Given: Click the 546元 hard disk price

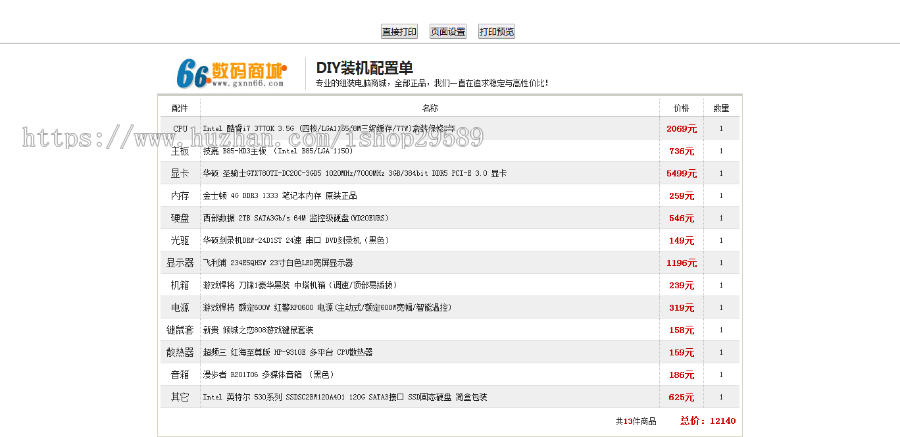Looking at the screenshot, I should [x=681, y=218].
